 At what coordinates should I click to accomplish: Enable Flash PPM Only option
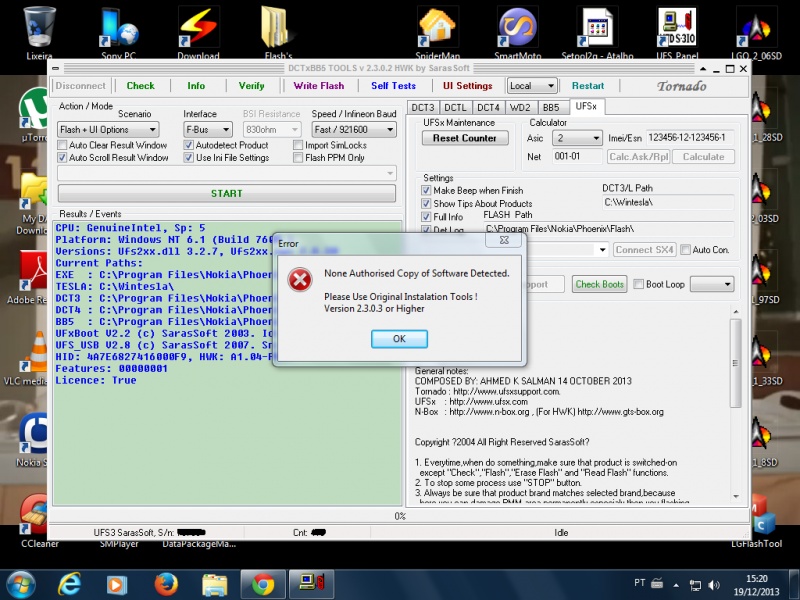coord(298,158)
